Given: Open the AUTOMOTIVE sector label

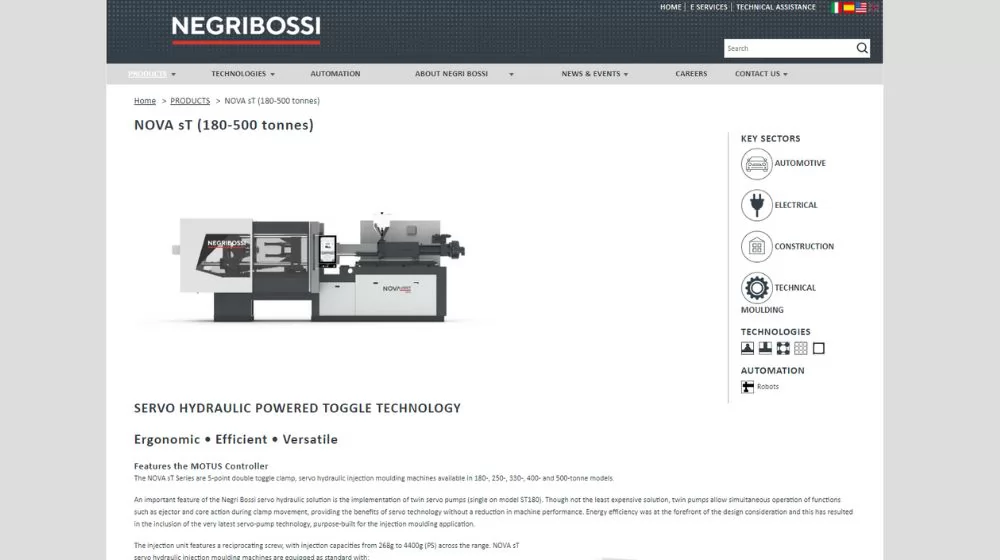Looking at the screenshot, I should (800, 163).
